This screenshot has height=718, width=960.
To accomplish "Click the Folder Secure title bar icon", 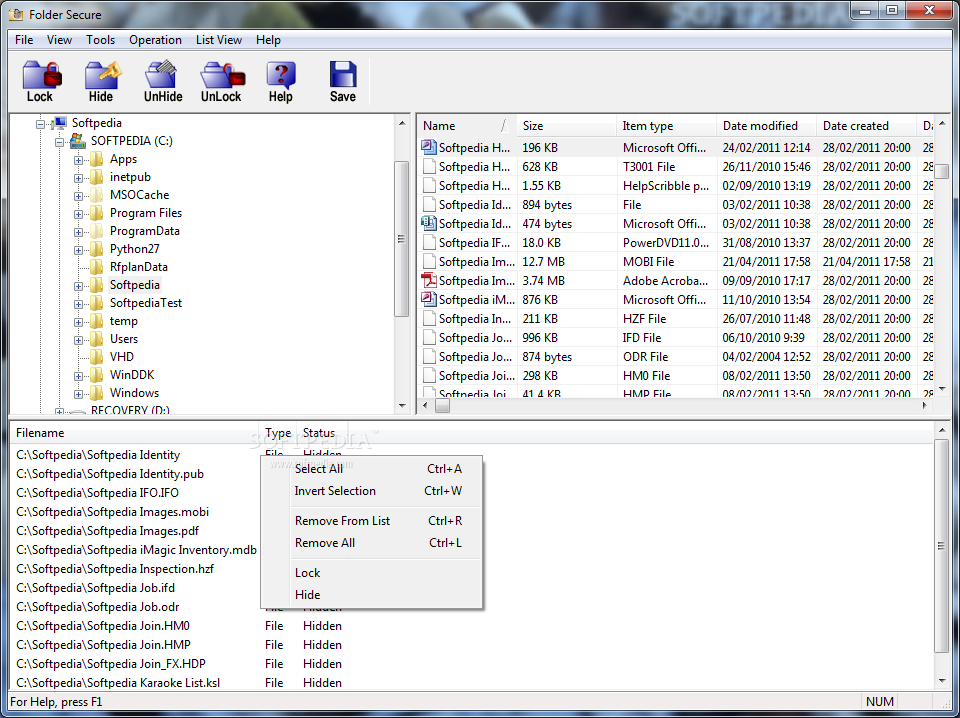I will (x=14, y=14).
